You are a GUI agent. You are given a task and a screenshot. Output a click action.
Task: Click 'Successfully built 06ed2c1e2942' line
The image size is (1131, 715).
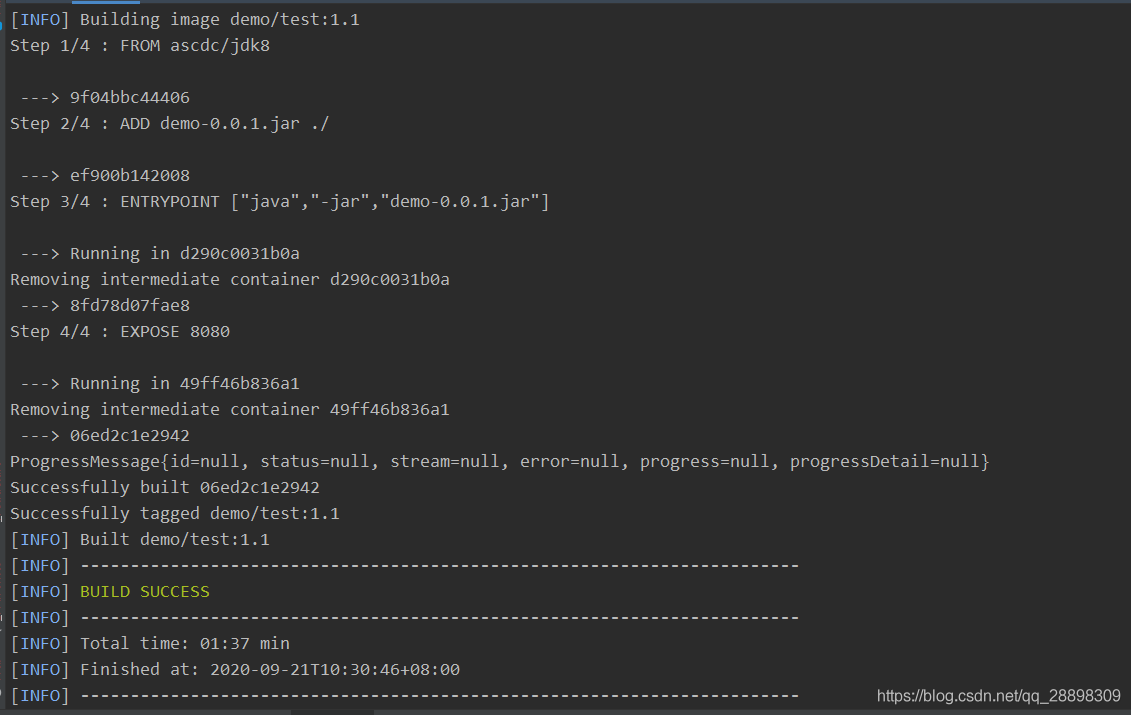(x=164, y=488)
